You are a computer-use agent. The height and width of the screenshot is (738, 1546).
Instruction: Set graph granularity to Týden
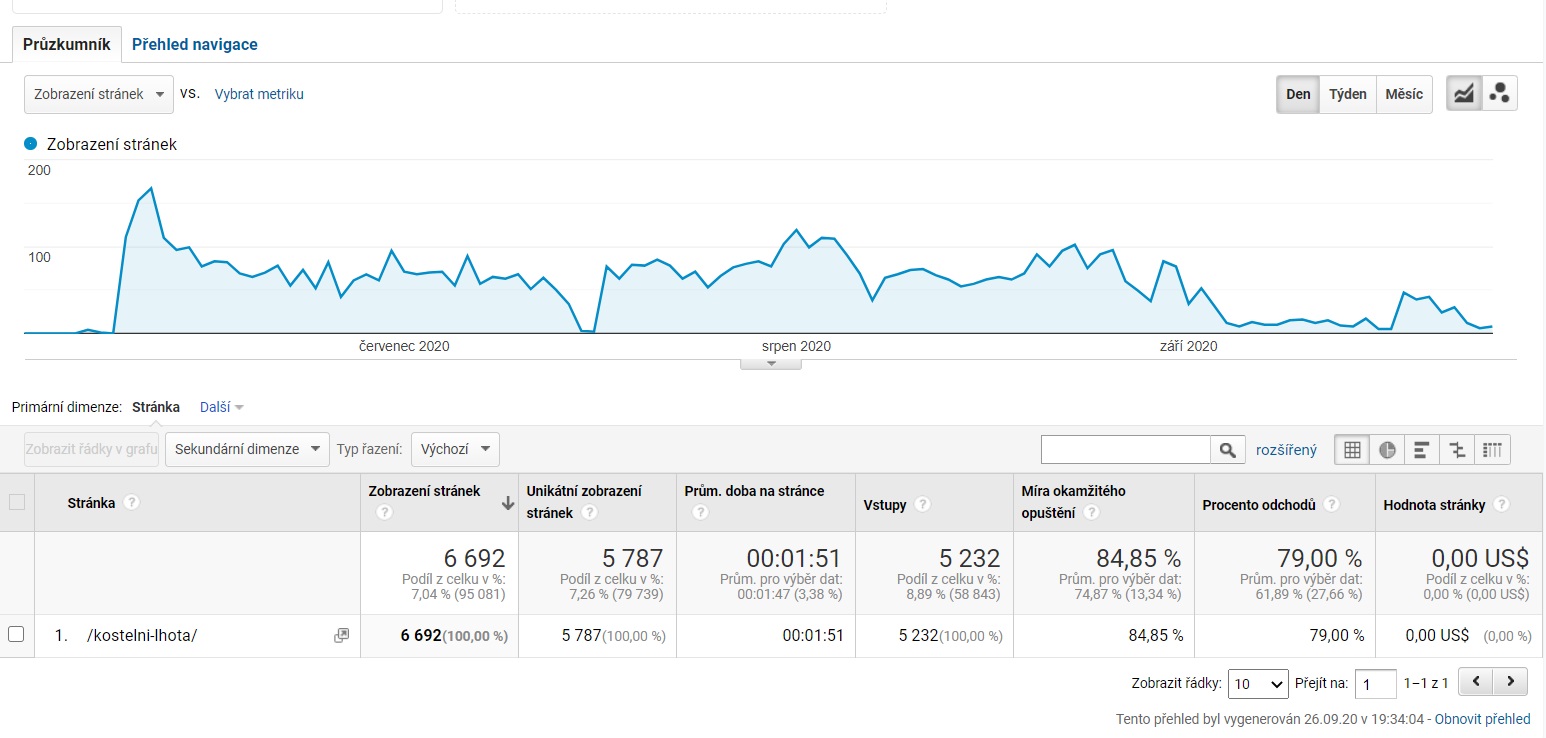pyautogui.click(x=1347, y=94)
